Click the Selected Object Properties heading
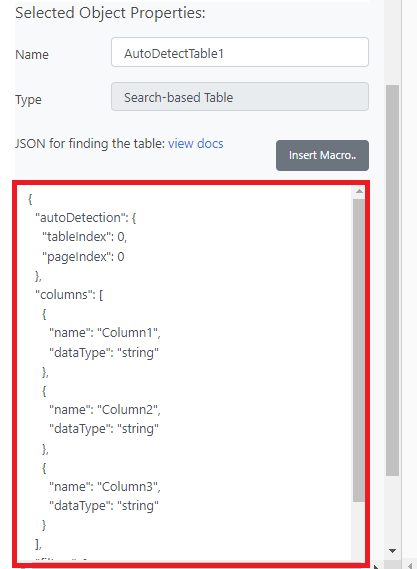This screenshot has width=417, height=569. click(110, 13)
